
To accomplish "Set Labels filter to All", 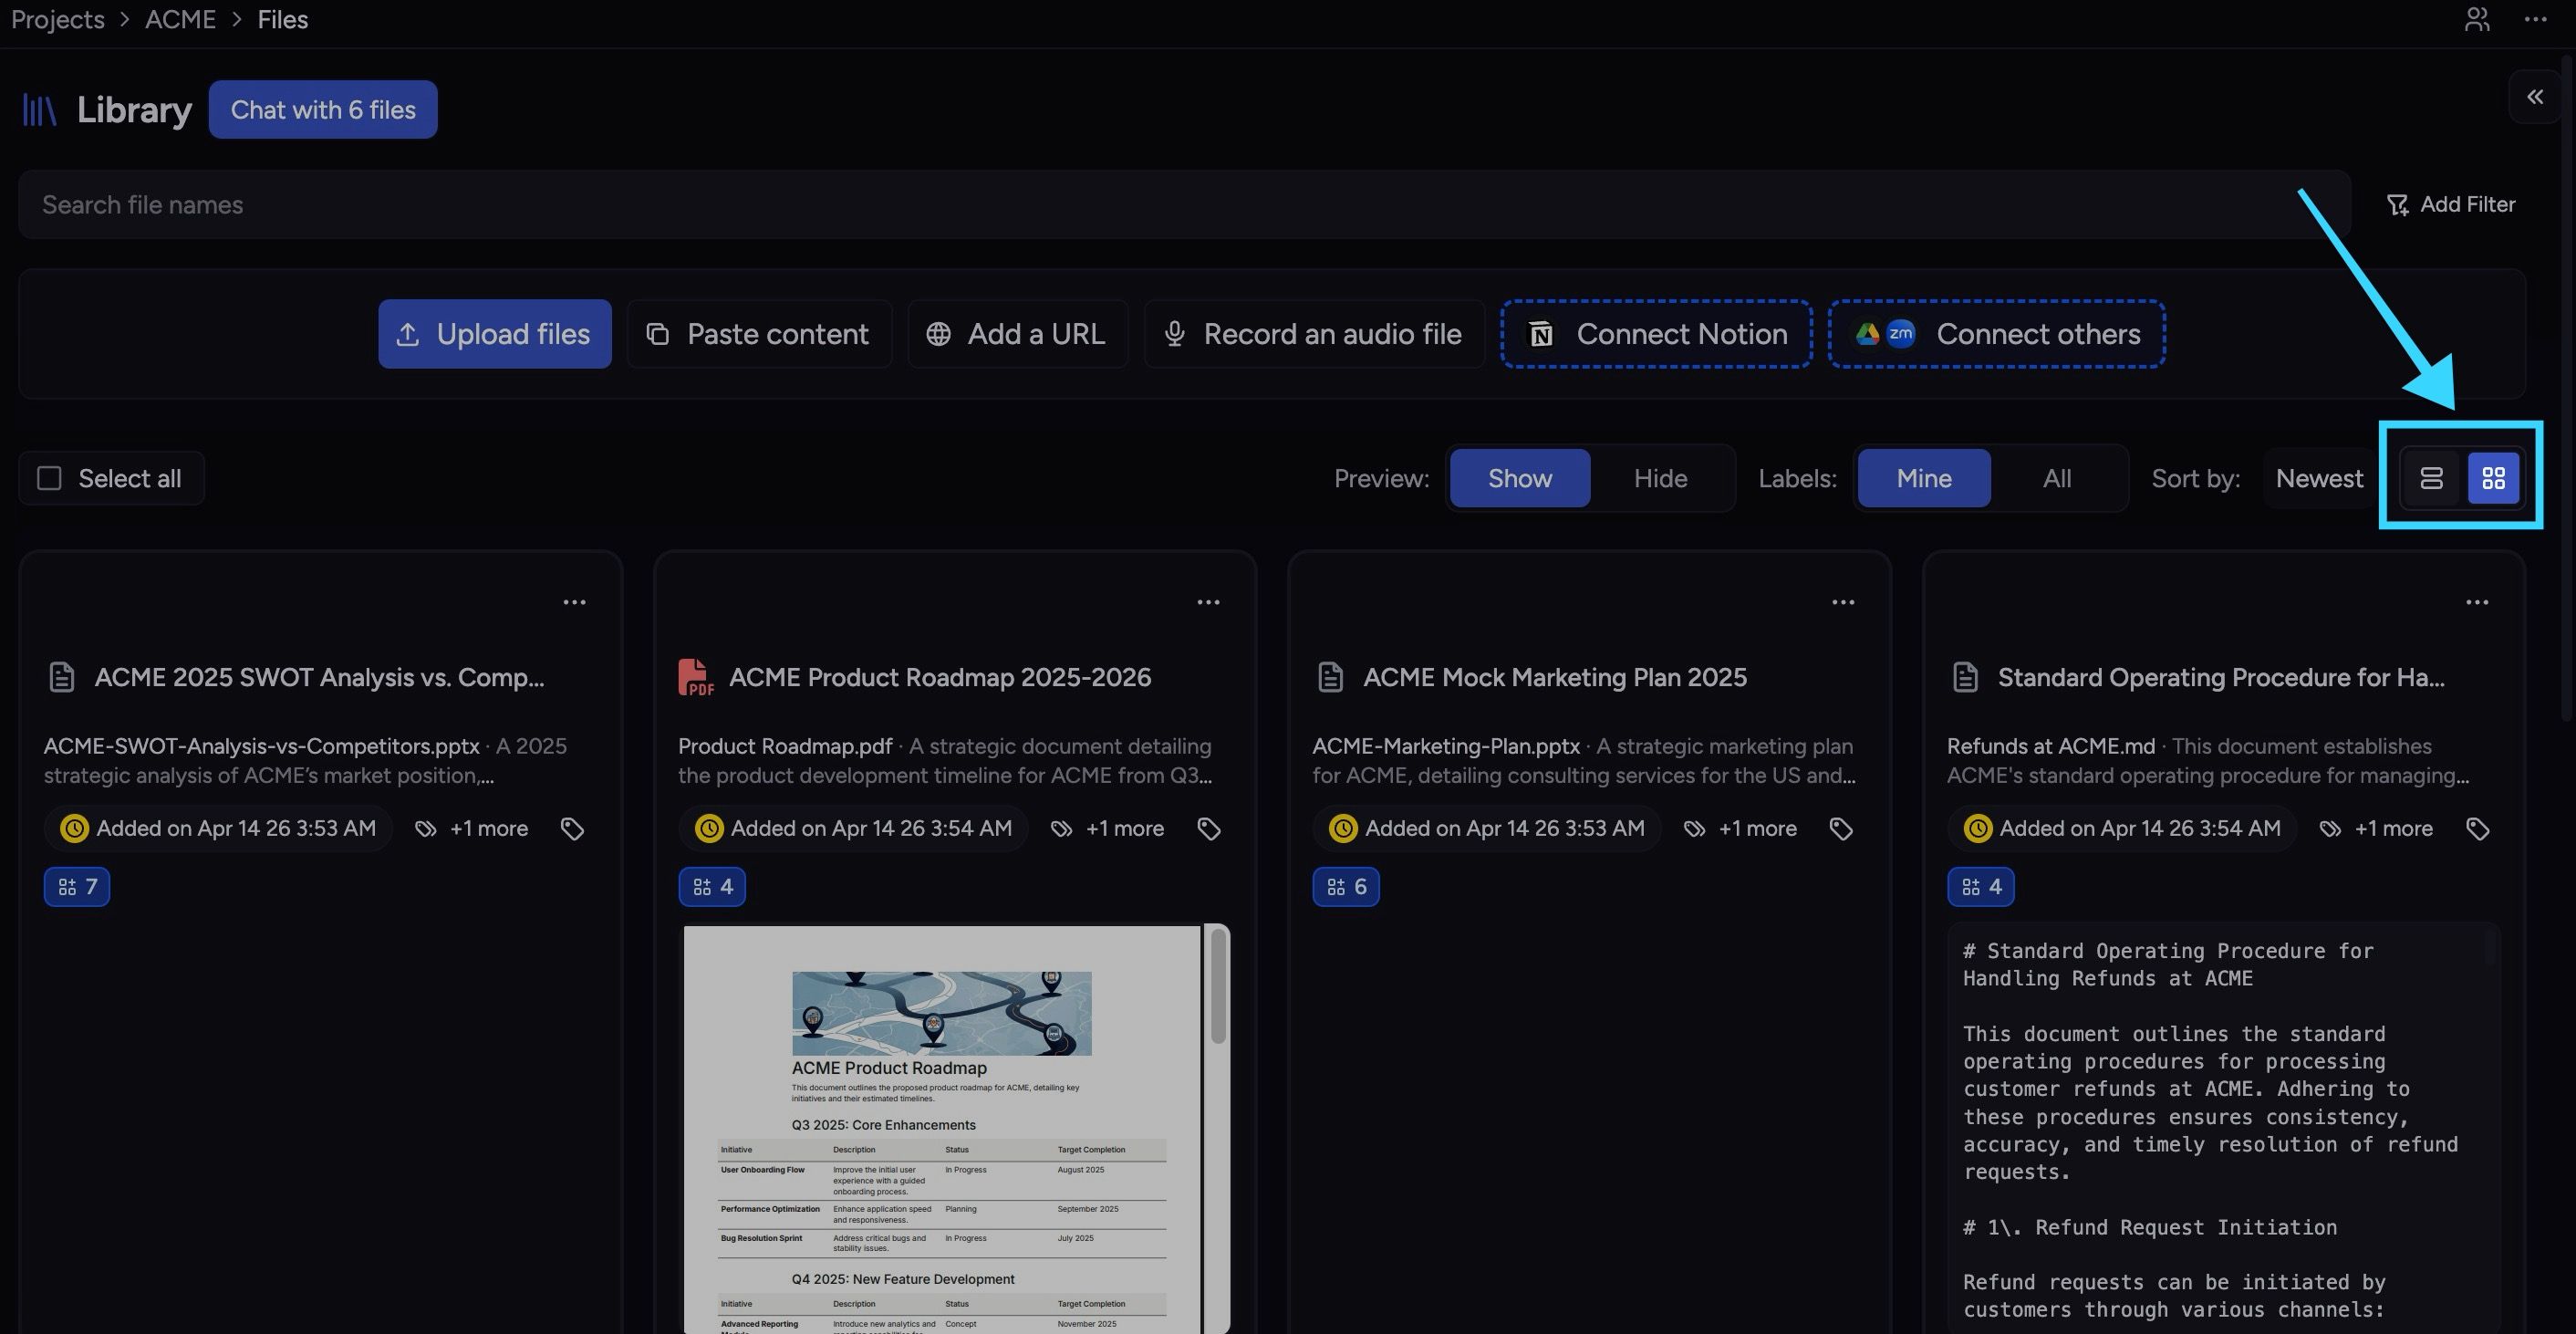I will tap(2057, 478).
